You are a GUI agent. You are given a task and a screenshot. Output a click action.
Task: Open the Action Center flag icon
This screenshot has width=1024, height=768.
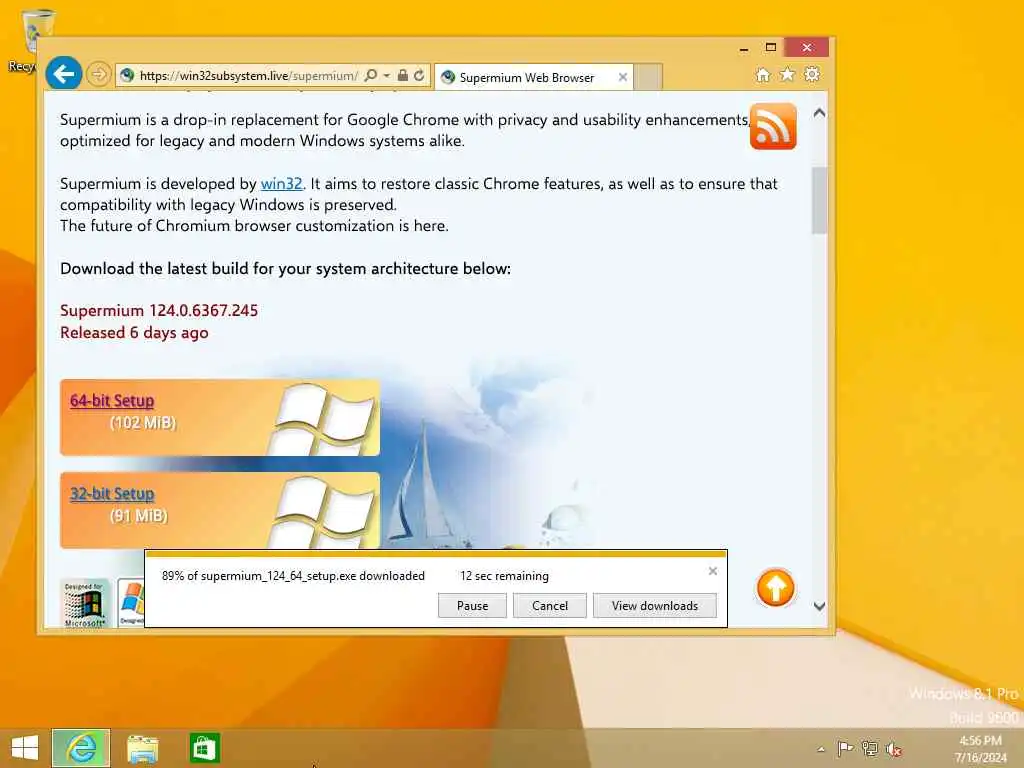[x=845, y=748]
